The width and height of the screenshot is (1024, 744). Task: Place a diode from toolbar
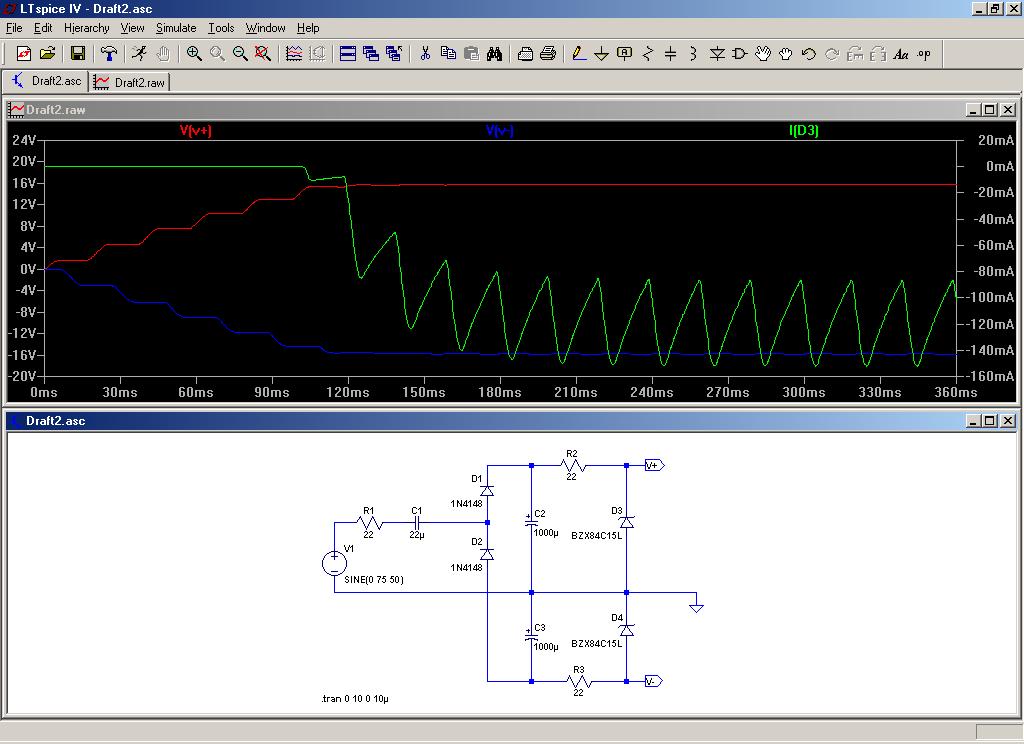[x=717, y=54]
